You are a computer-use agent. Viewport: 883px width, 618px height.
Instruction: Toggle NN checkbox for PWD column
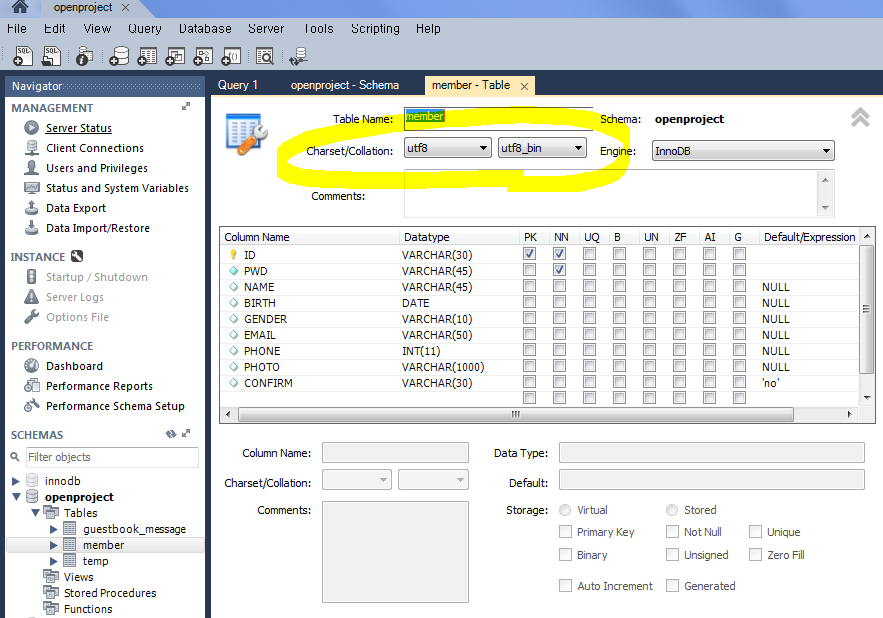point(559,270)
